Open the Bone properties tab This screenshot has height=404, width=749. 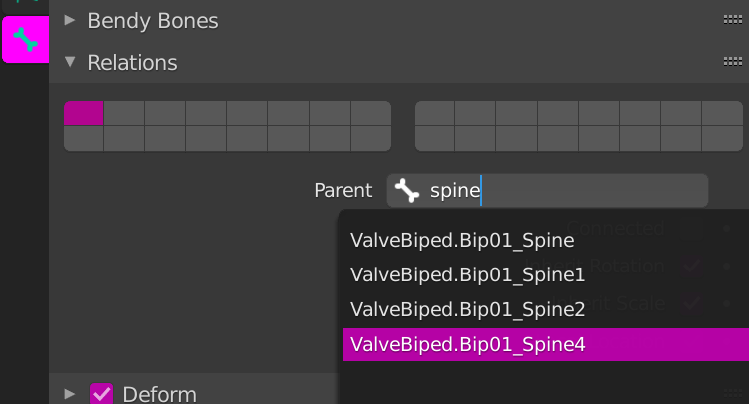25,40
